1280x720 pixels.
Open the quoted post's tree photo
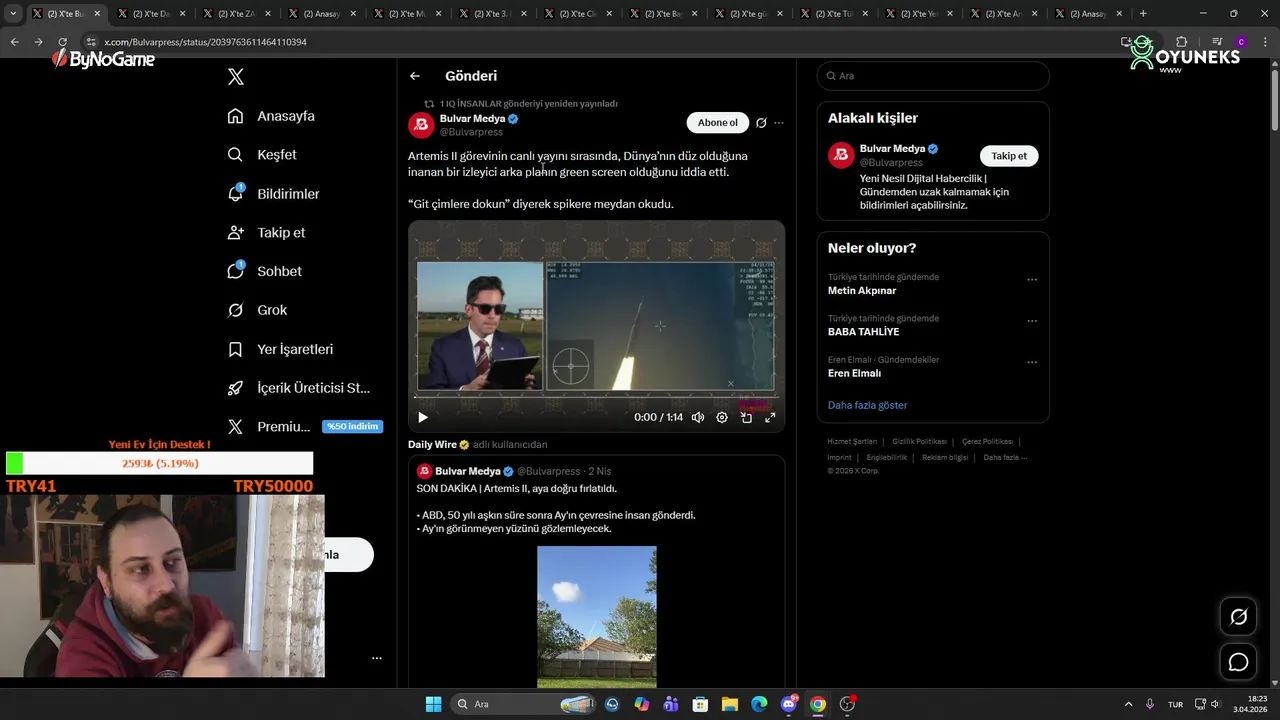[597, 617]
